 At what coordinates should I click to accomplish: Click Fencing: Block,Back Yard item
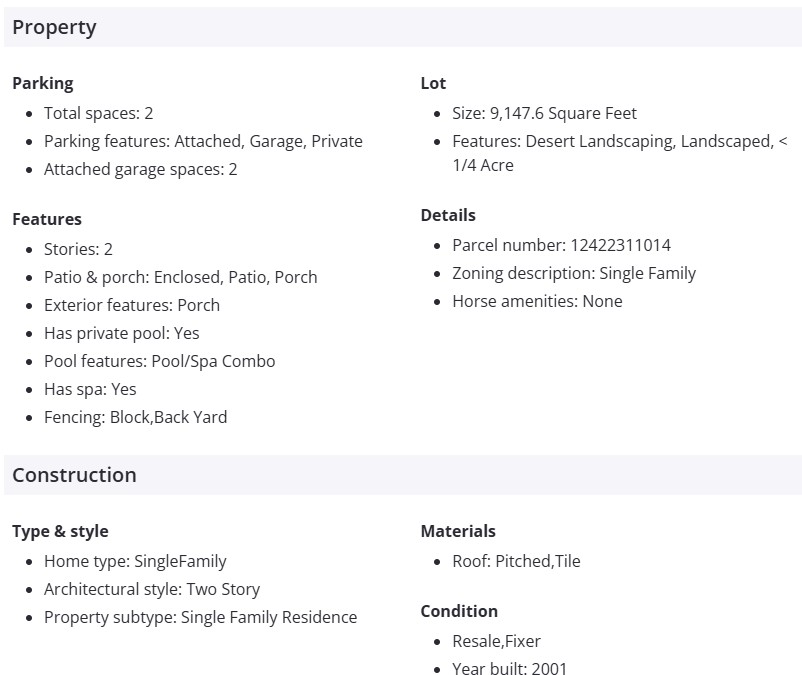[135, 417]
